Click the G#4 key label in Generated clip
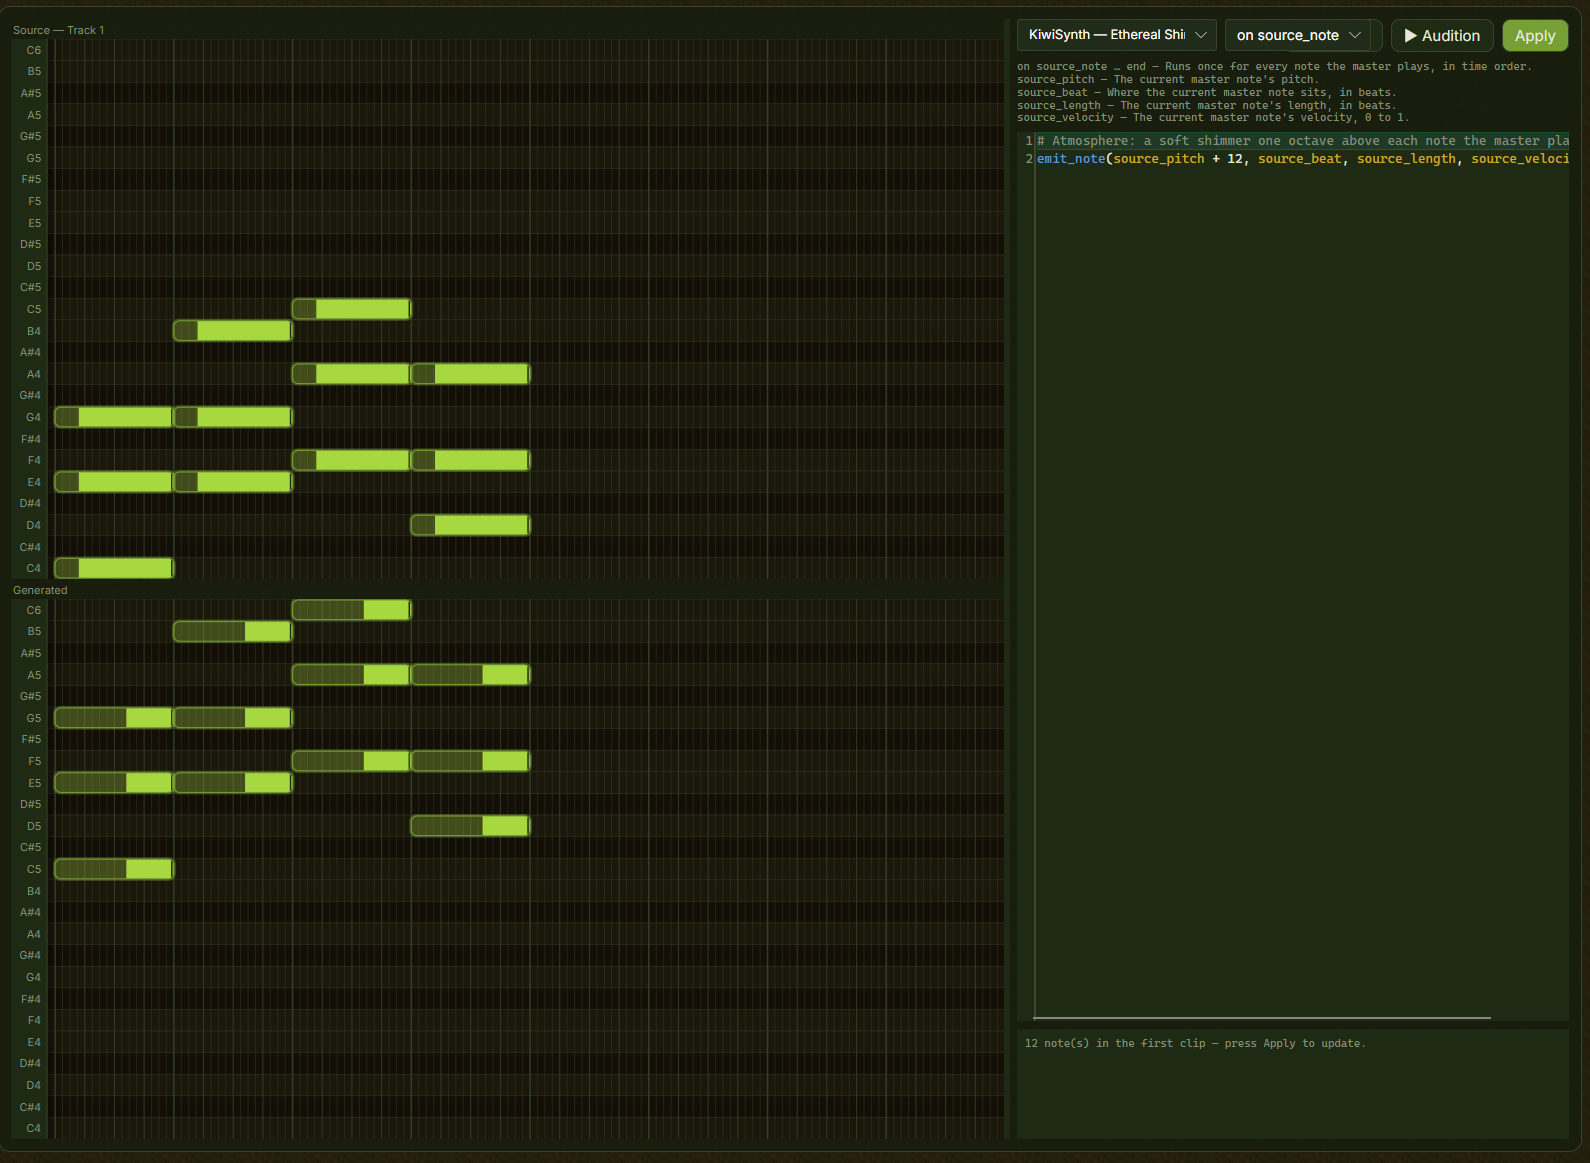Image resolution: width=1590 pixels, height=1163 pixels. pos(31,955)
